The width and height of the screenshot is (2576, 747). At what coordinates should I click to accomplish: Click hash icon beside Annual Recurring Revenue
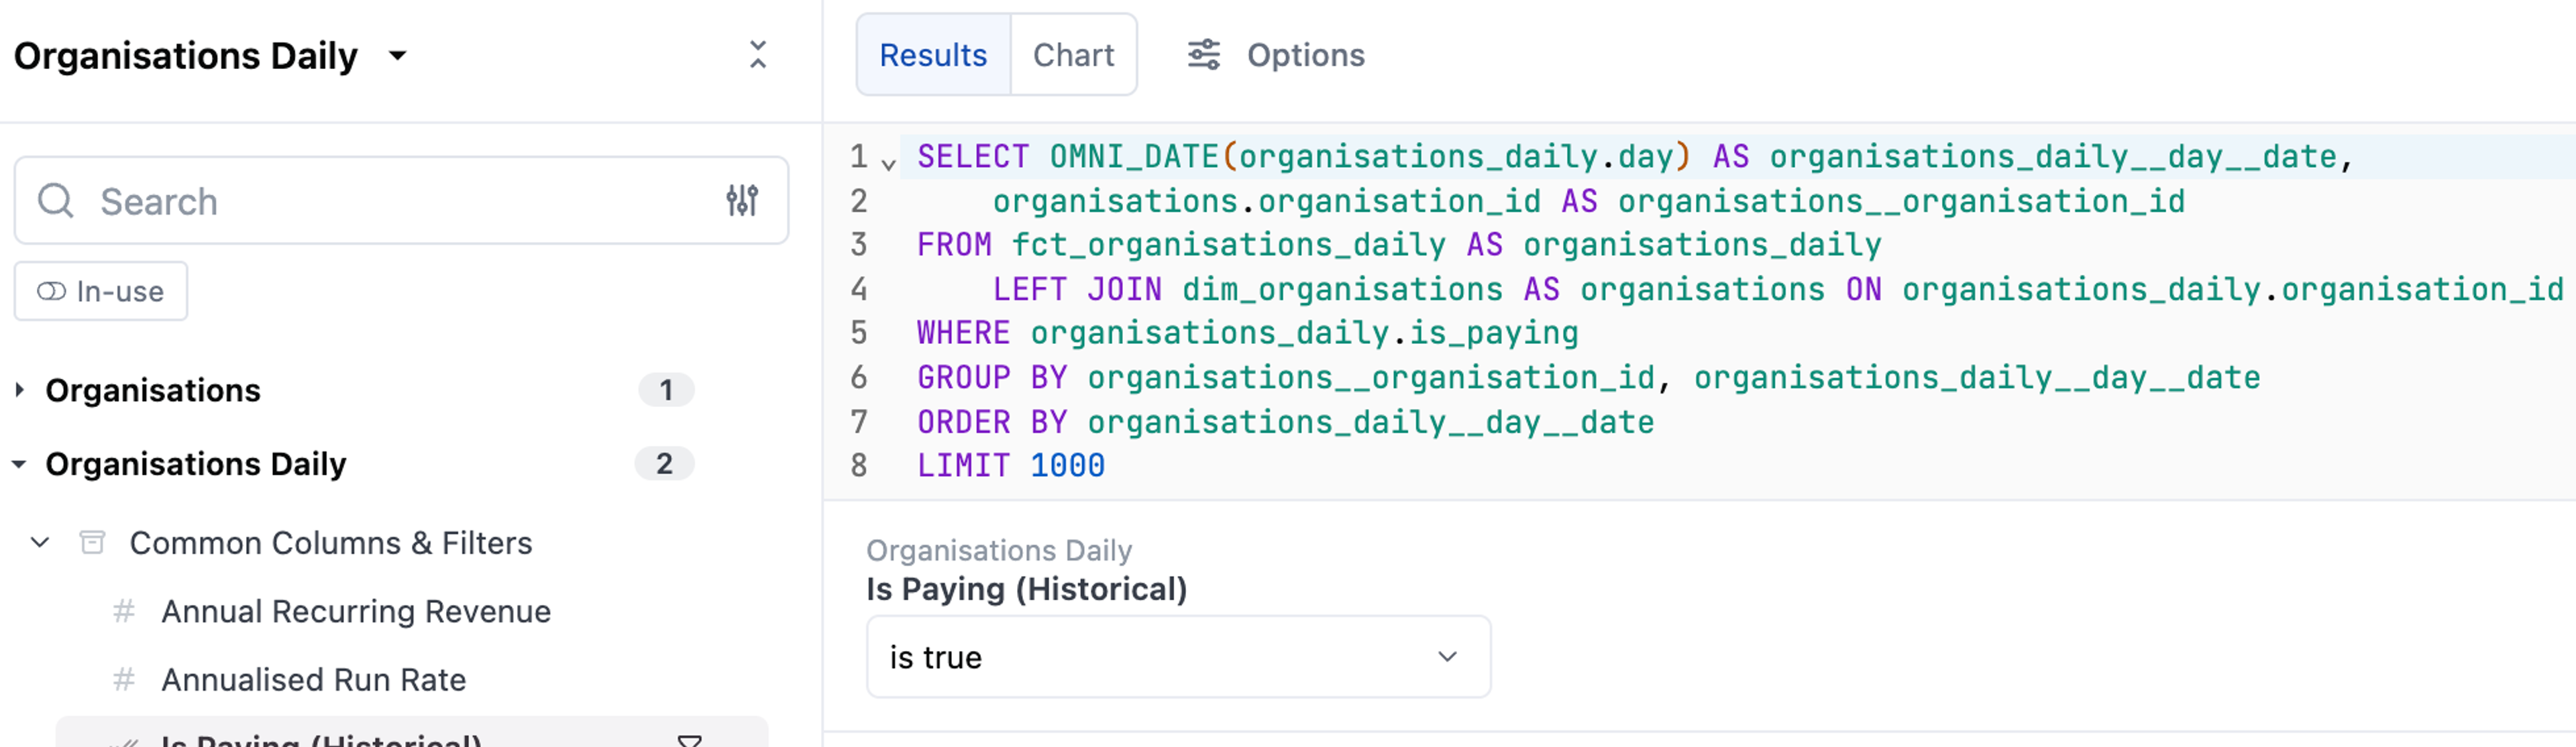tap(124, 611)
